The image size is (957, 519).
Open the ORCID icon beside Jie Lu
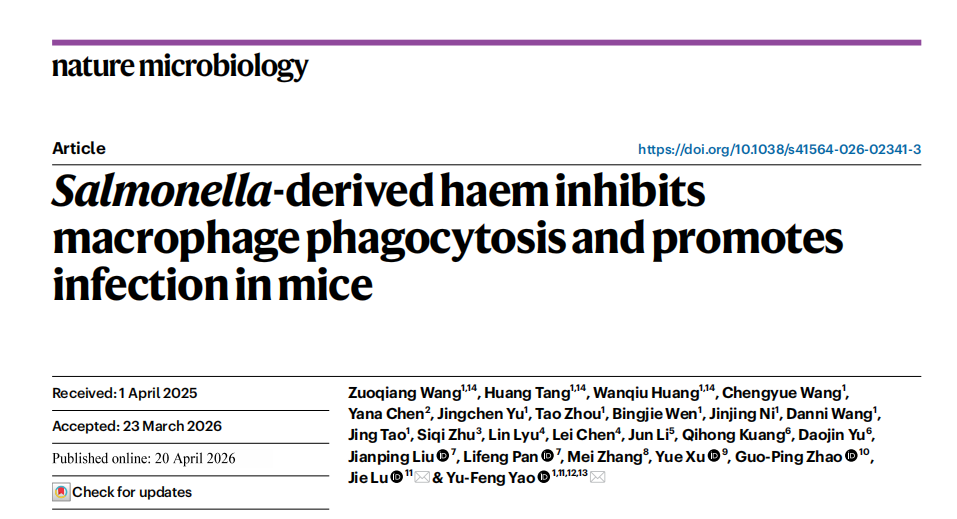[x=397, y=477]
